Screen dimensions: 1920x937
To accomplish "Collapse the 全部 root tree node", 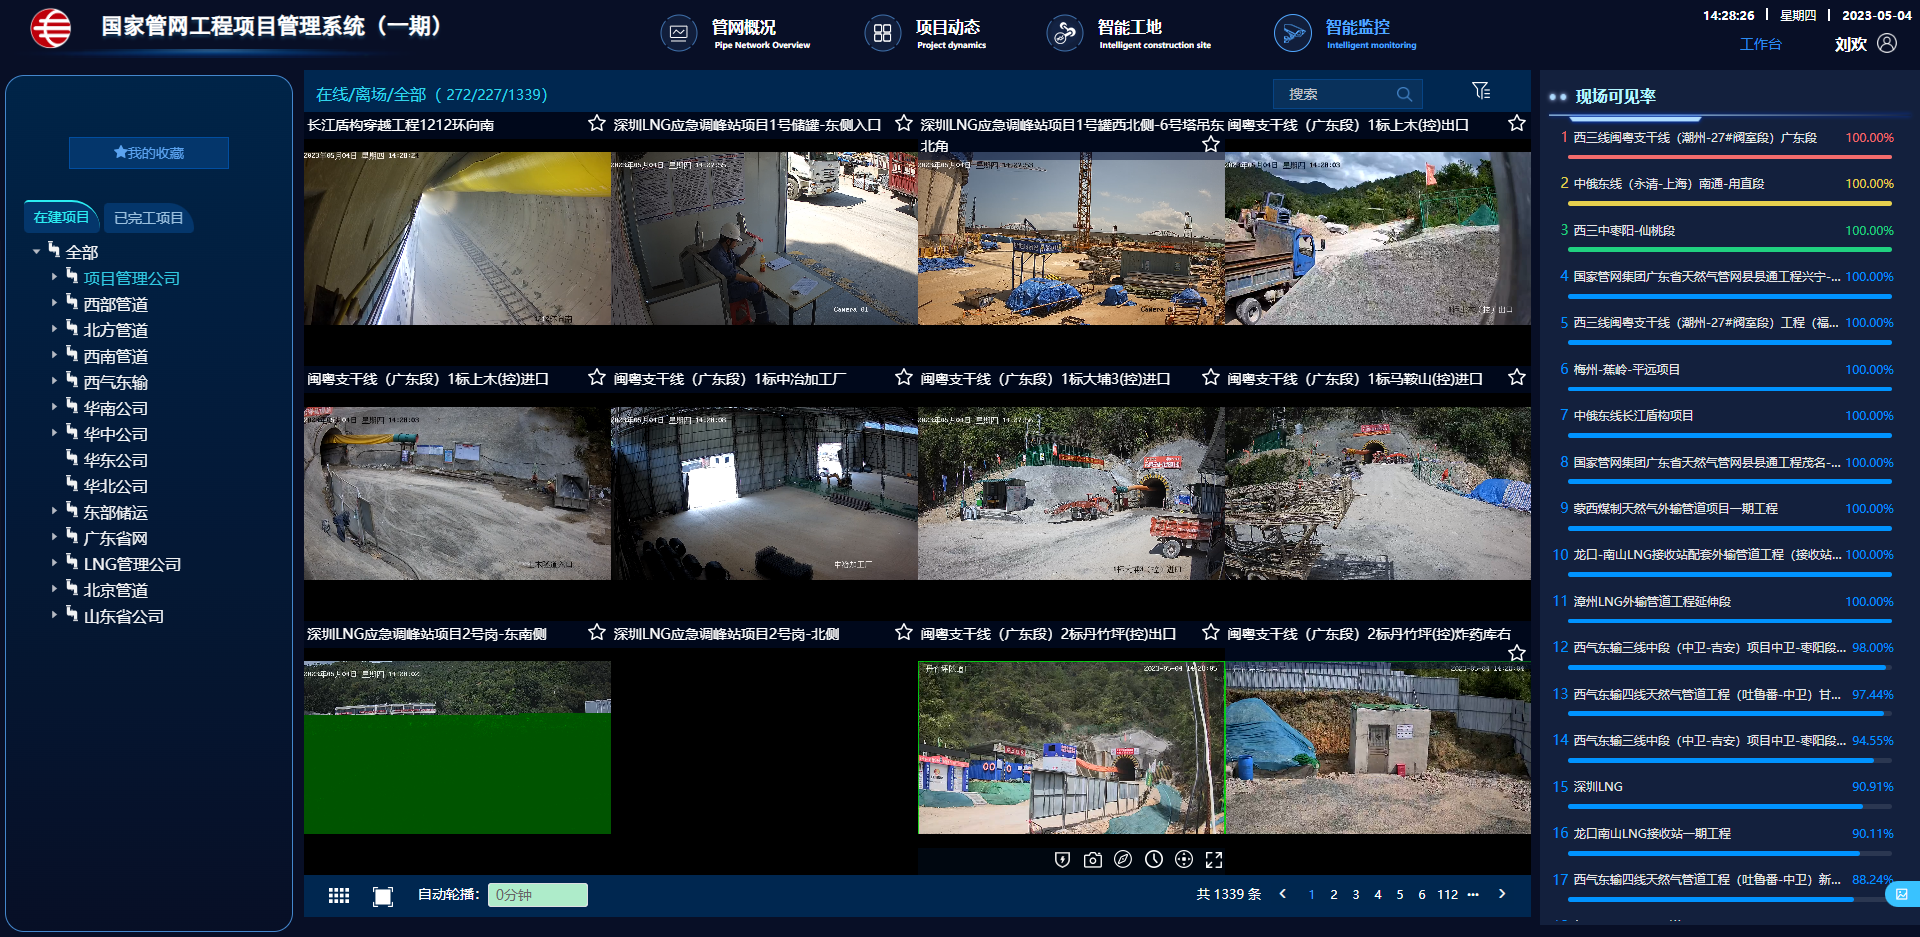I will tap(36, 251).
